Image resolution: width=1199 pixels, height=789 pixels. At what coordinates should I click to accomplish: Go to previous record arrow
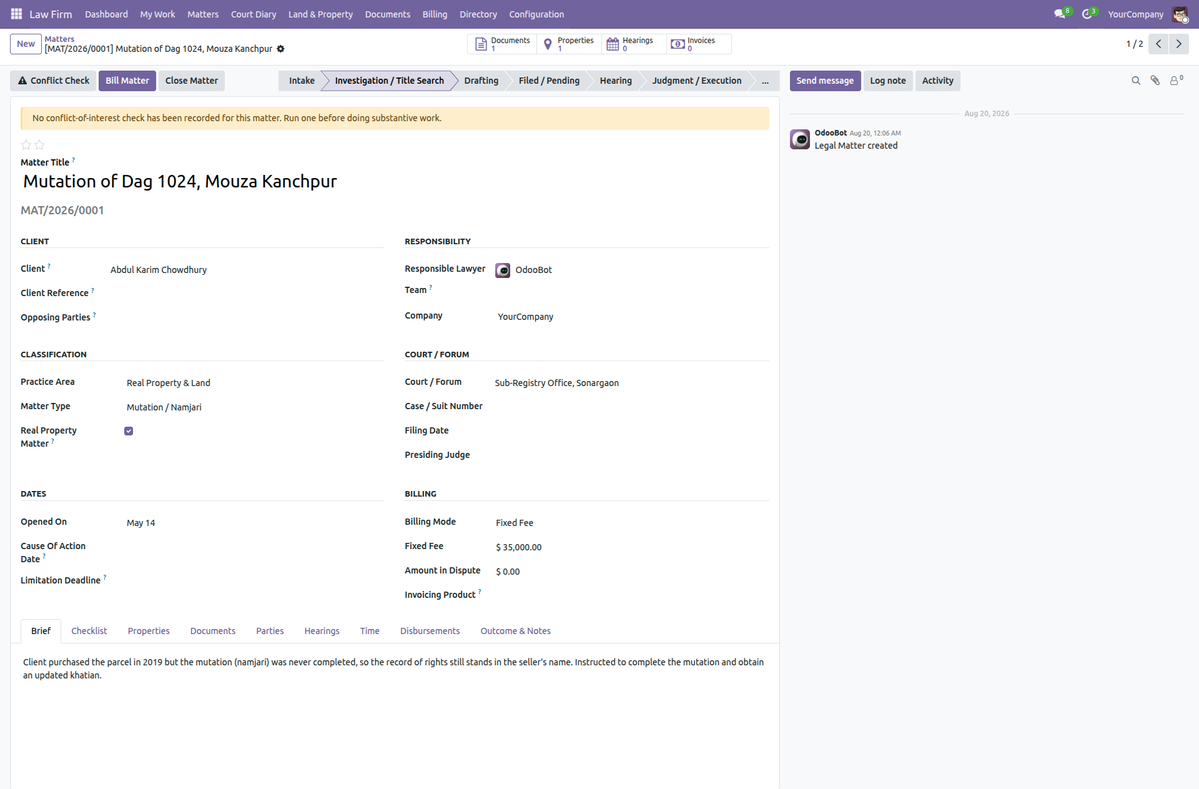1158,44
